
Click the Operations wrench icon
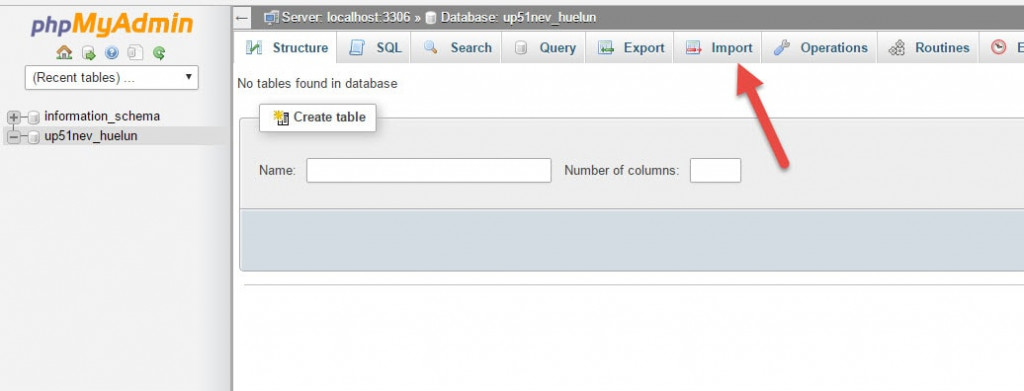click(782, 47)
